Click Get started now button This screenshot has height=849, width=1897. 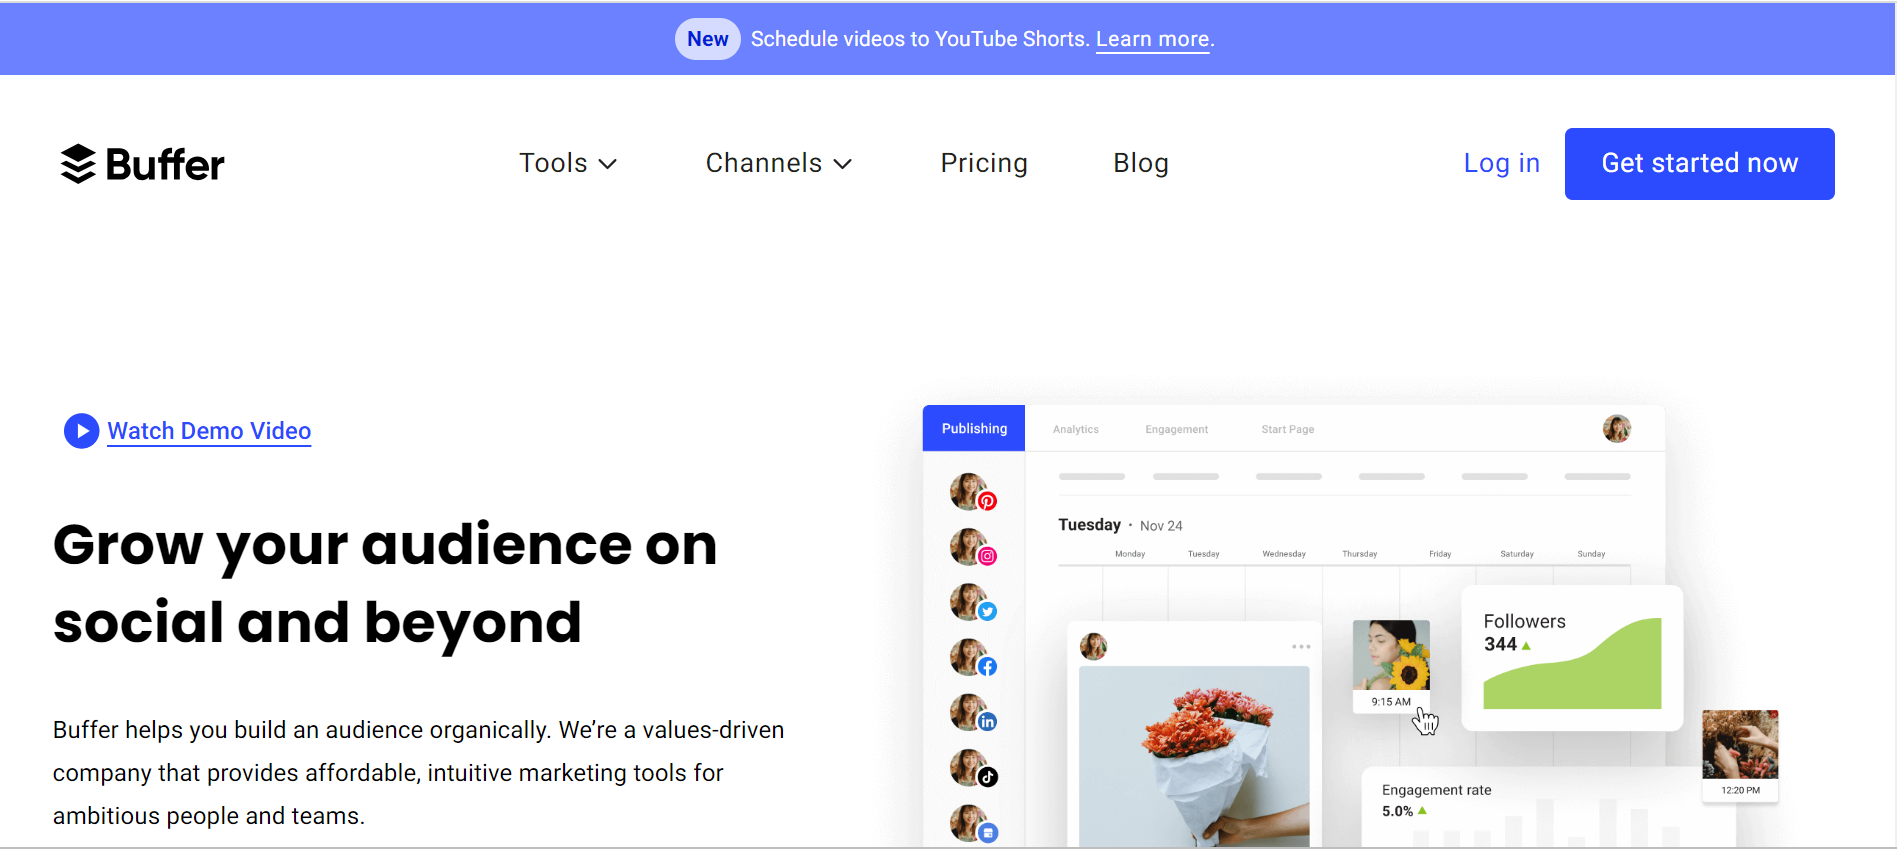point(1699,164)
